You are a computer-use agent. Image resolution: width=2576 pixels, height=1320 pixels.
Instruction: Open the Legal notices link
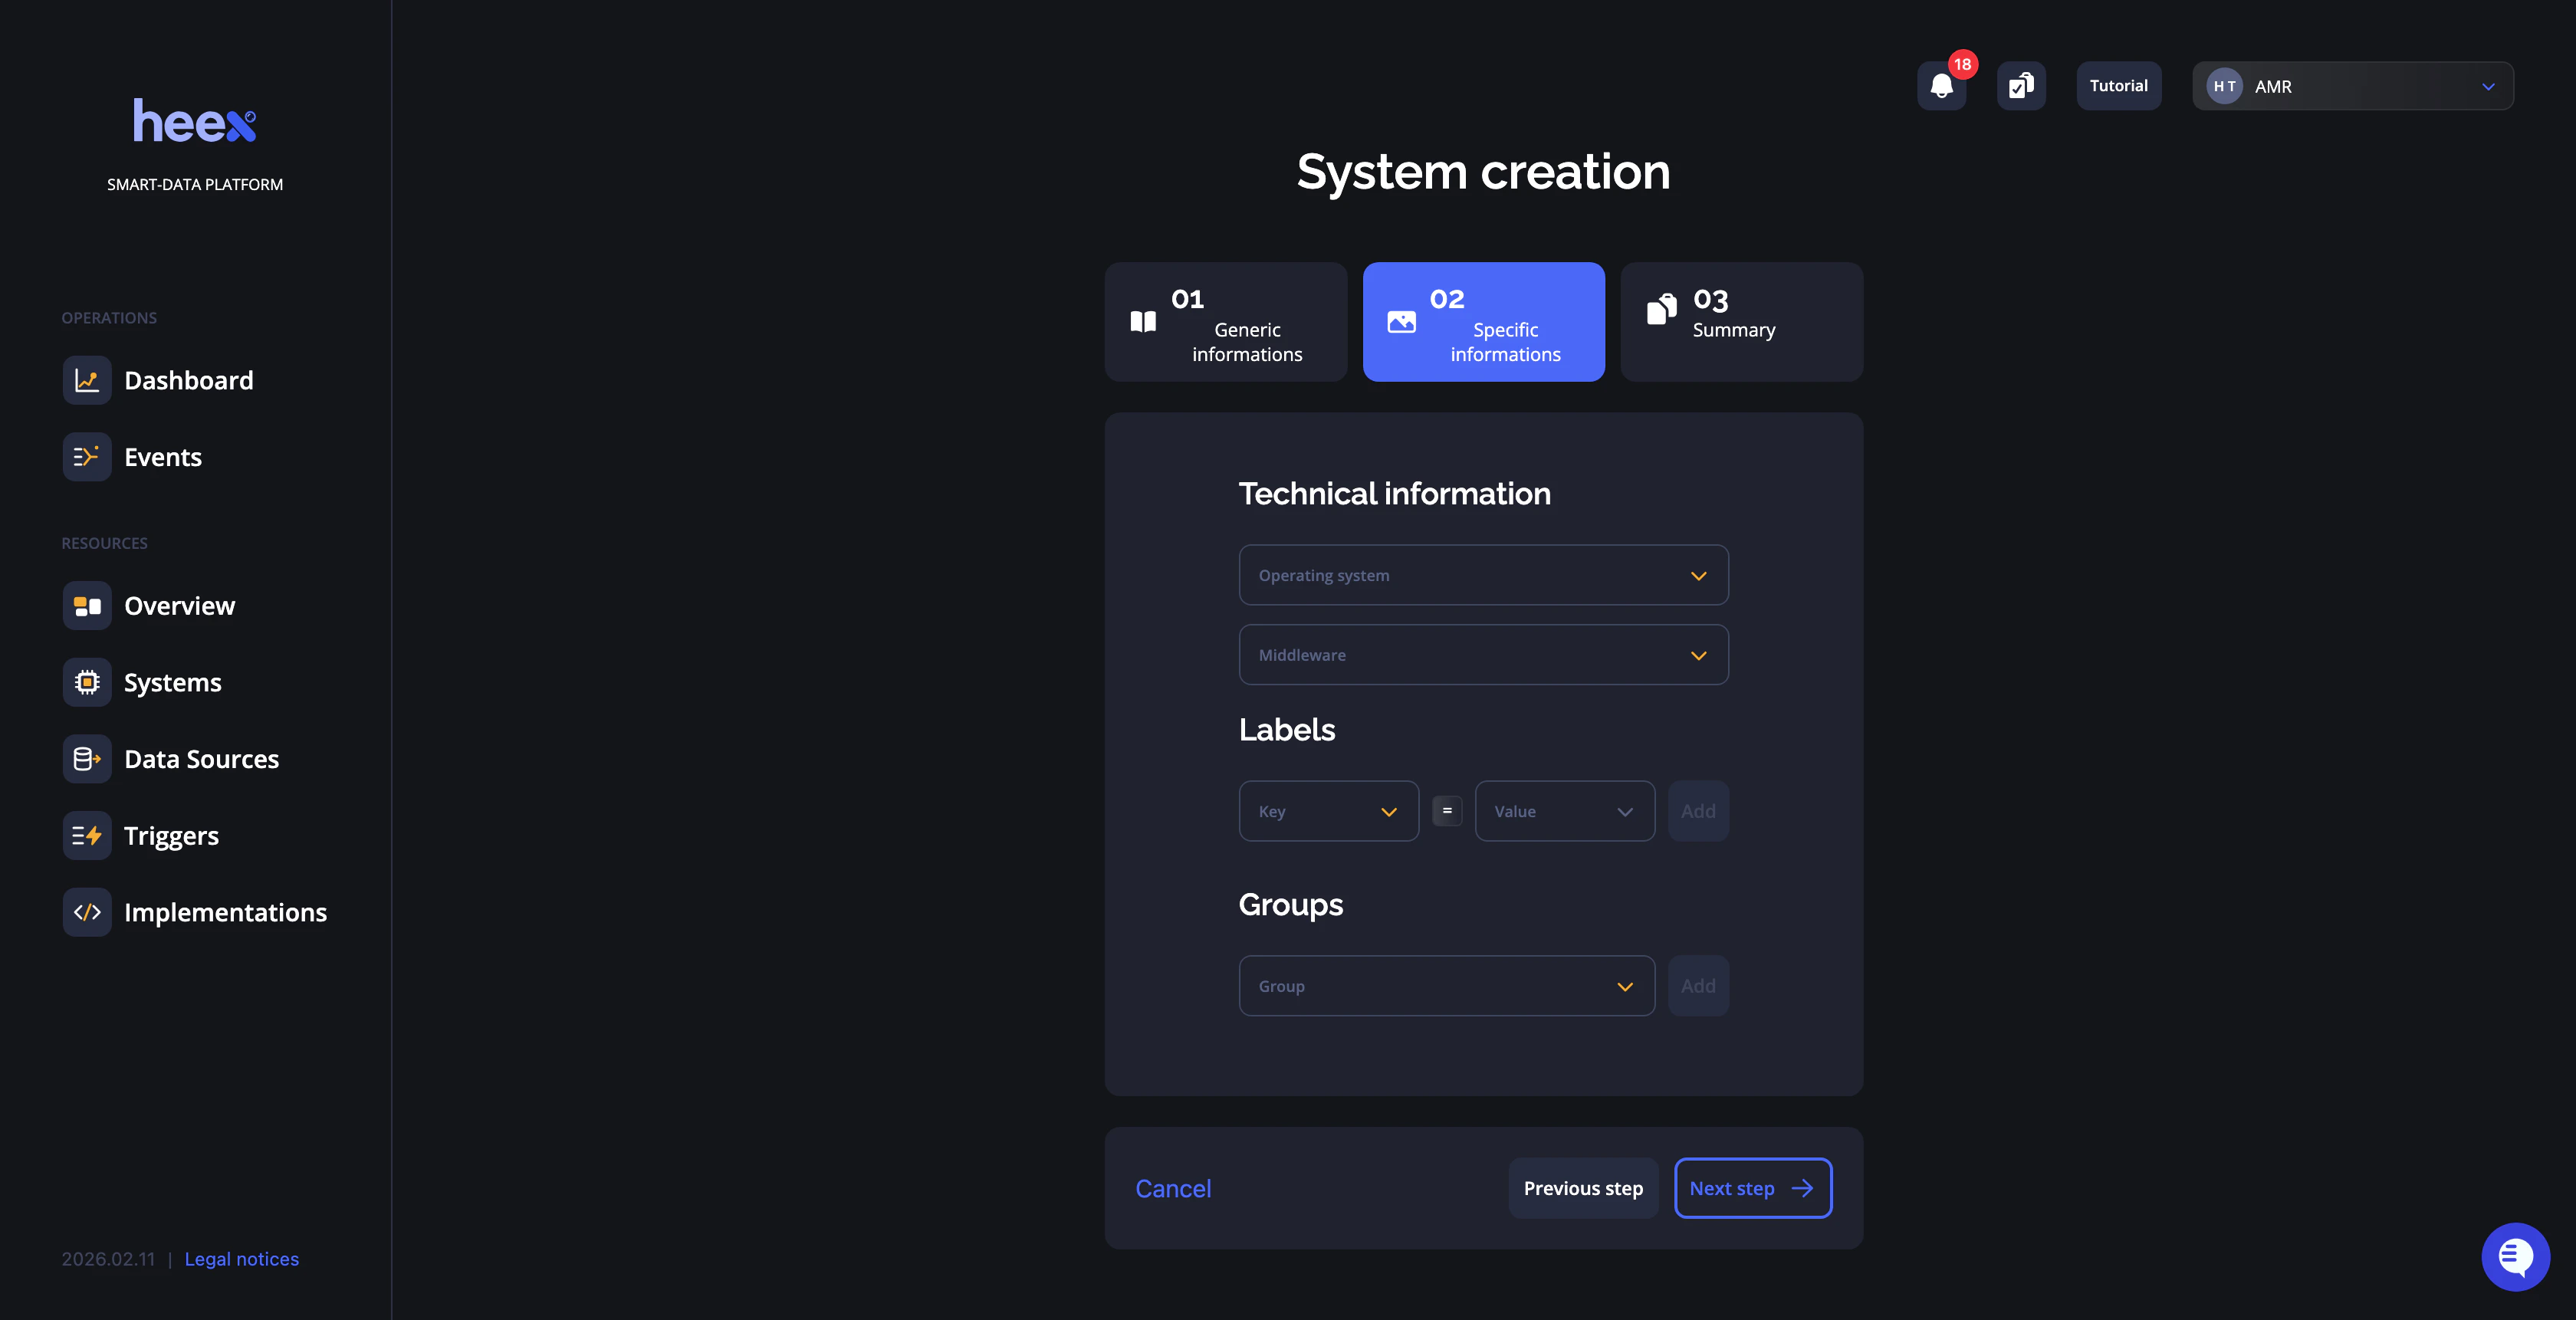(241, 1259)
